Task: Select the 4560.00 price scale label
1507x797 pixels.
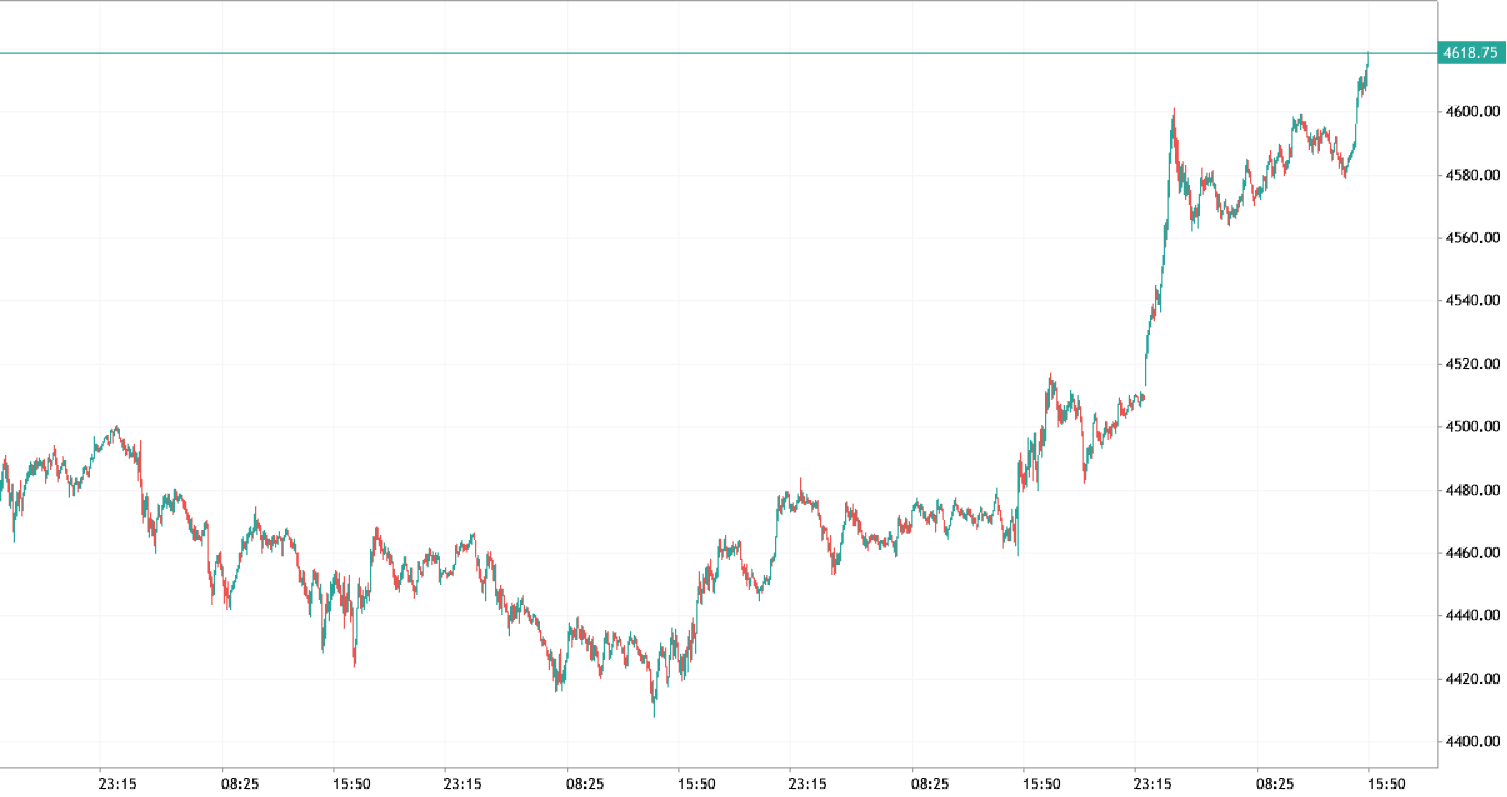Action: coord(1473,238)
